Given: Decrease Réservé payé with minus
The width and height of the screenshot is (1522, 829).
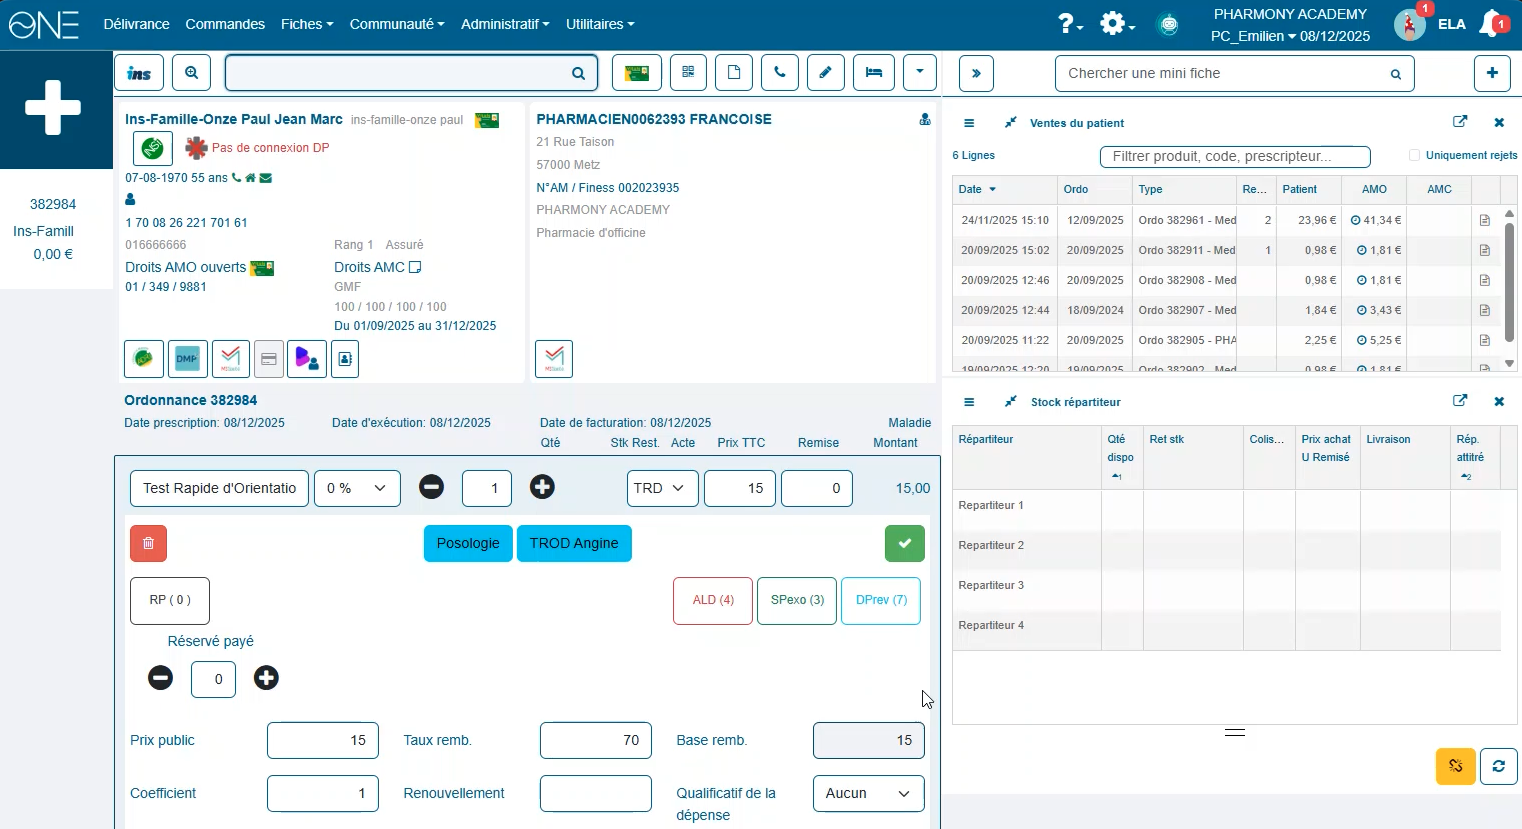Looking at the screenshot, I should click(x=160, y=678).
